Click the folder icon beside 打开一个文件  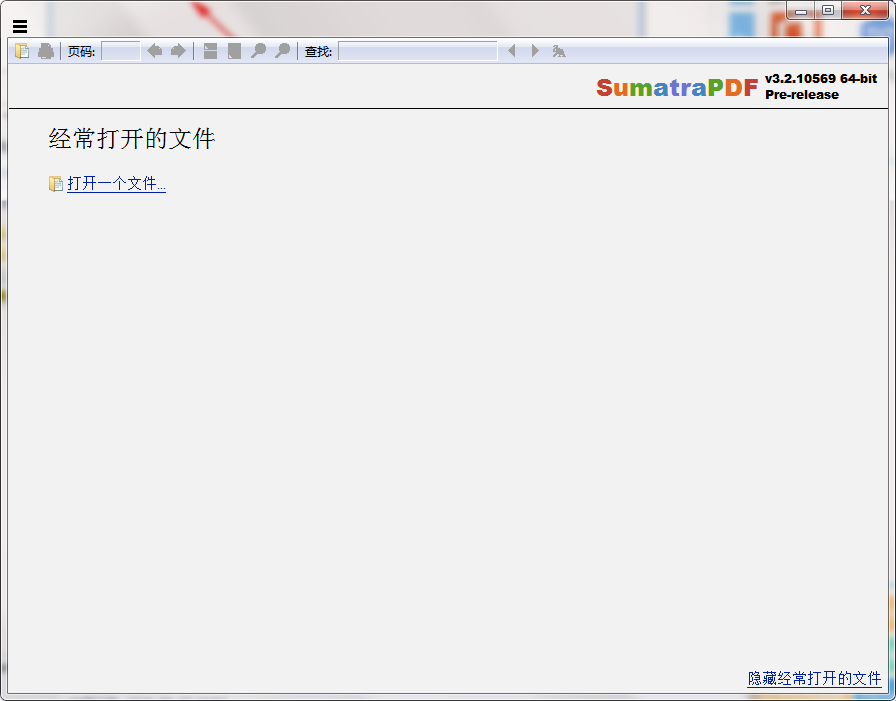(55, 184)
